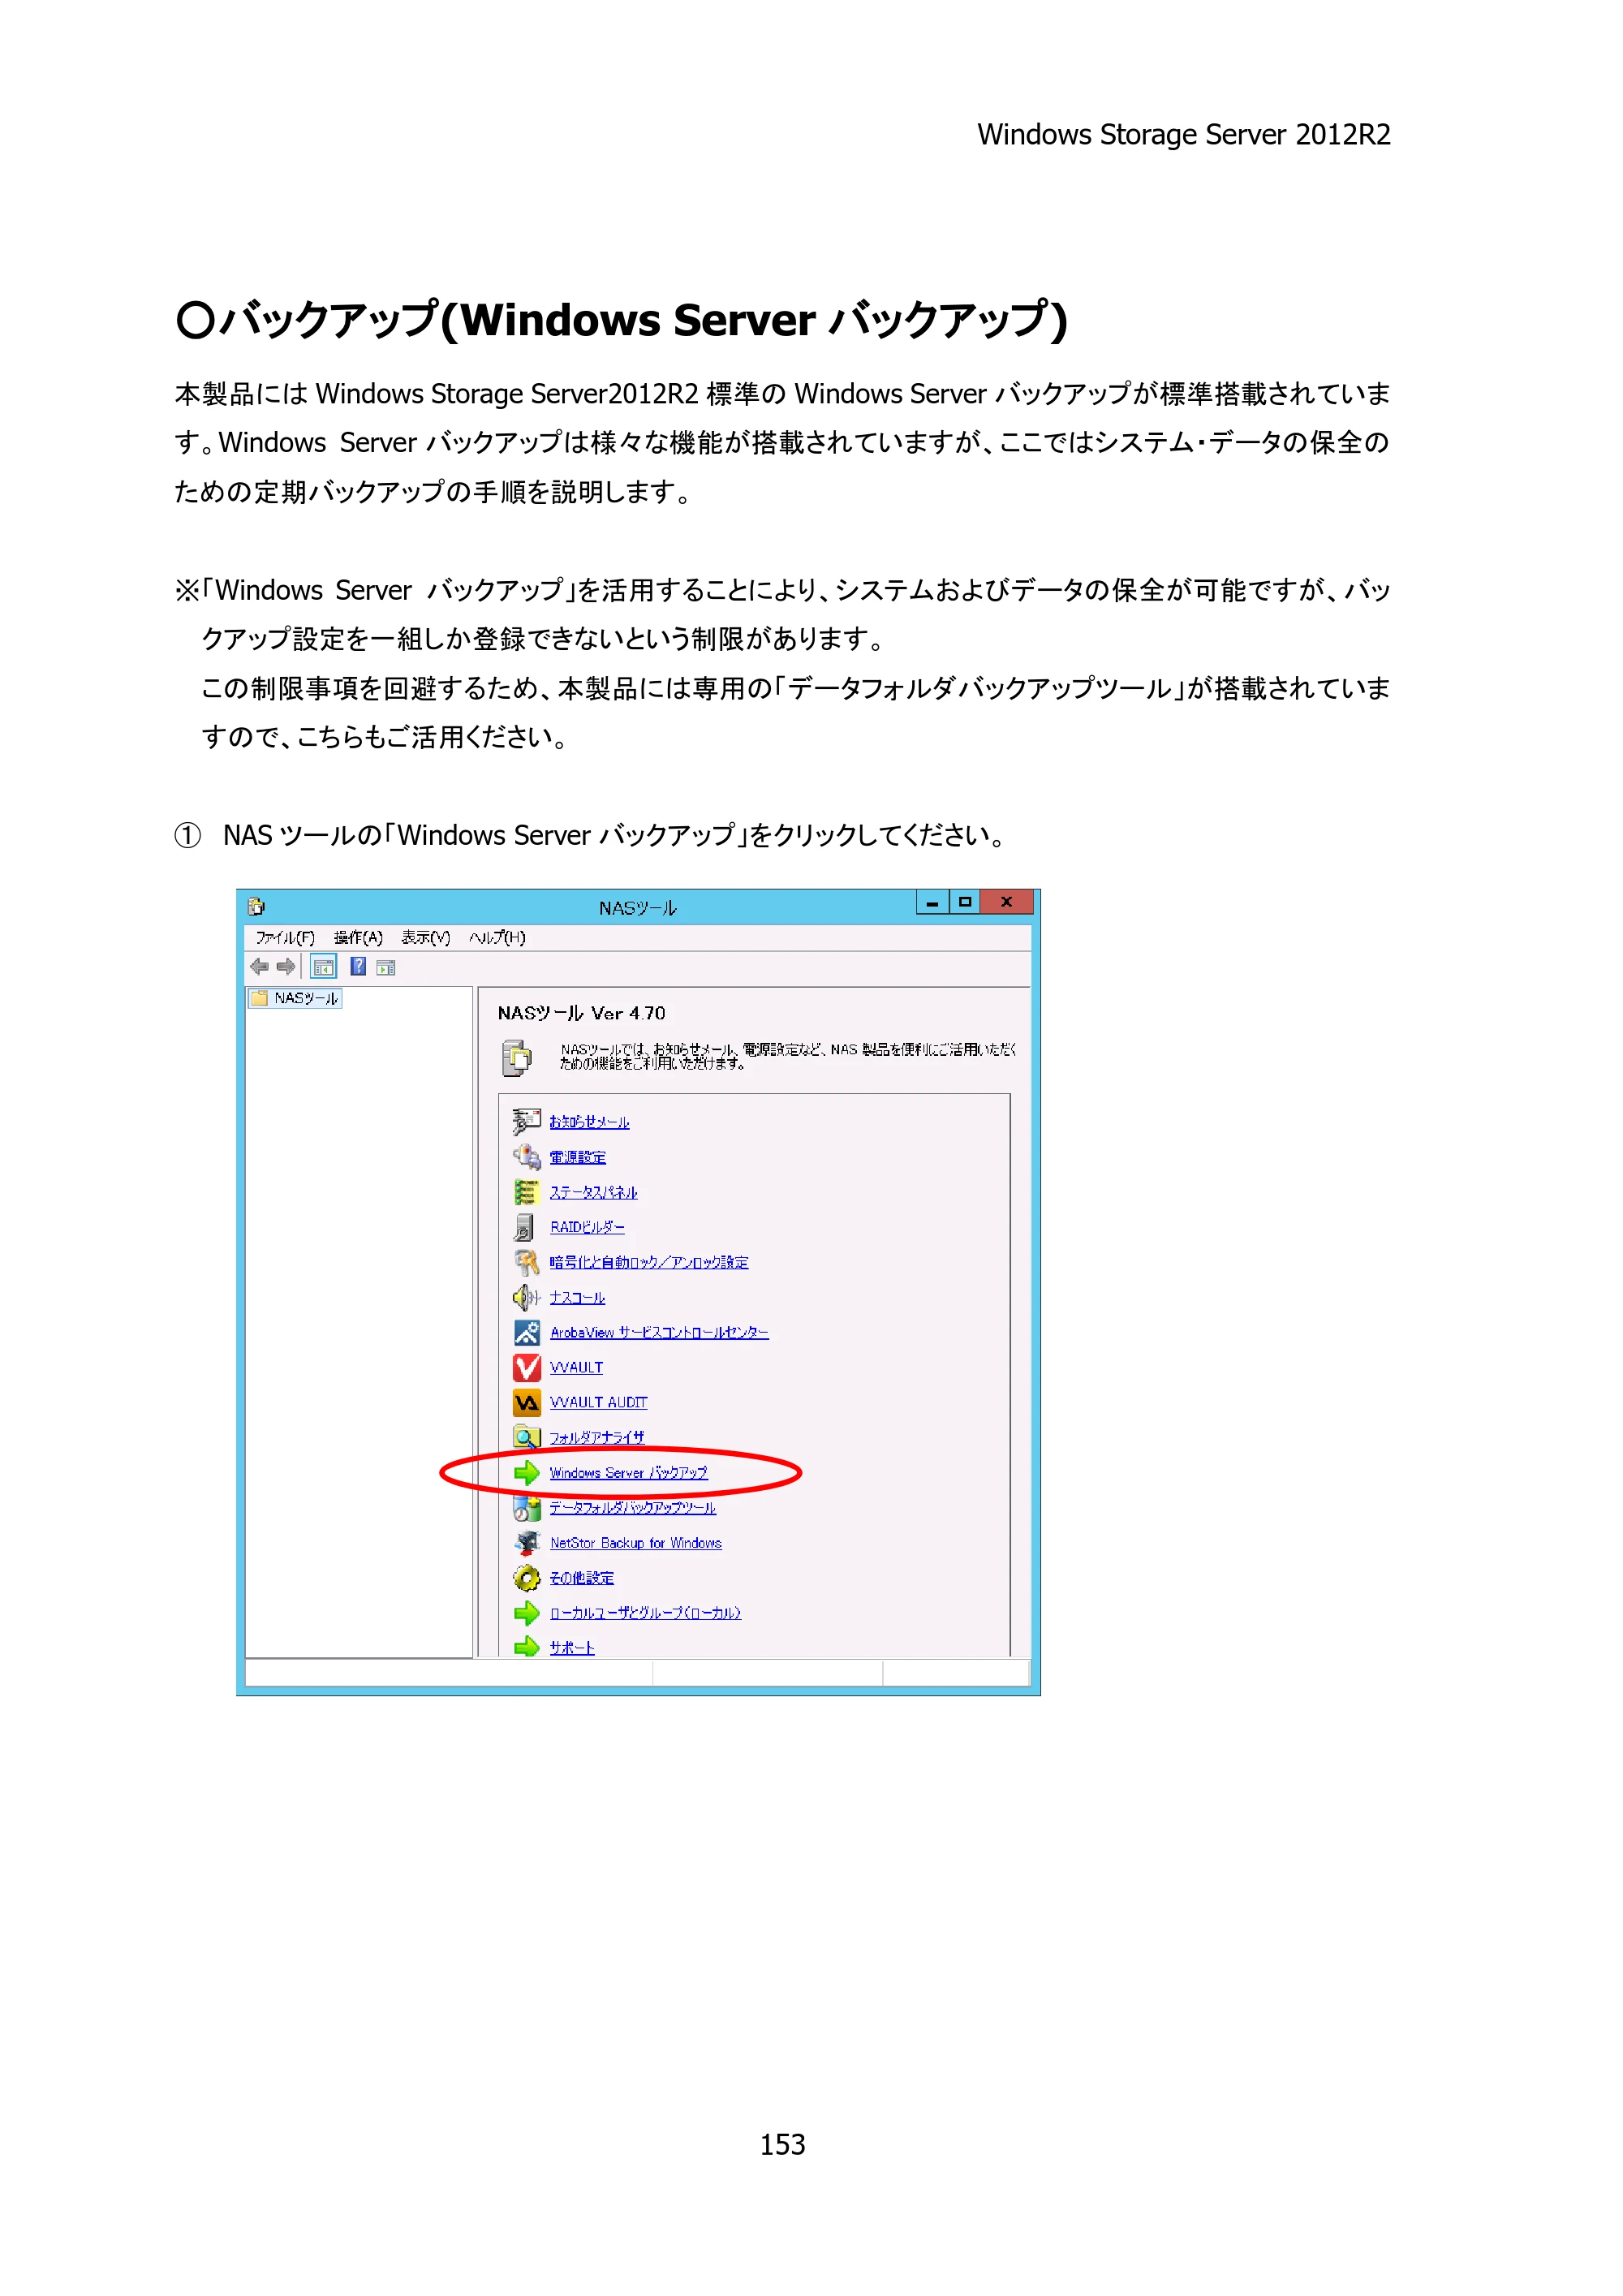Open the サポート link
Viewport: 1623px width, 2296px height.
571,1648
